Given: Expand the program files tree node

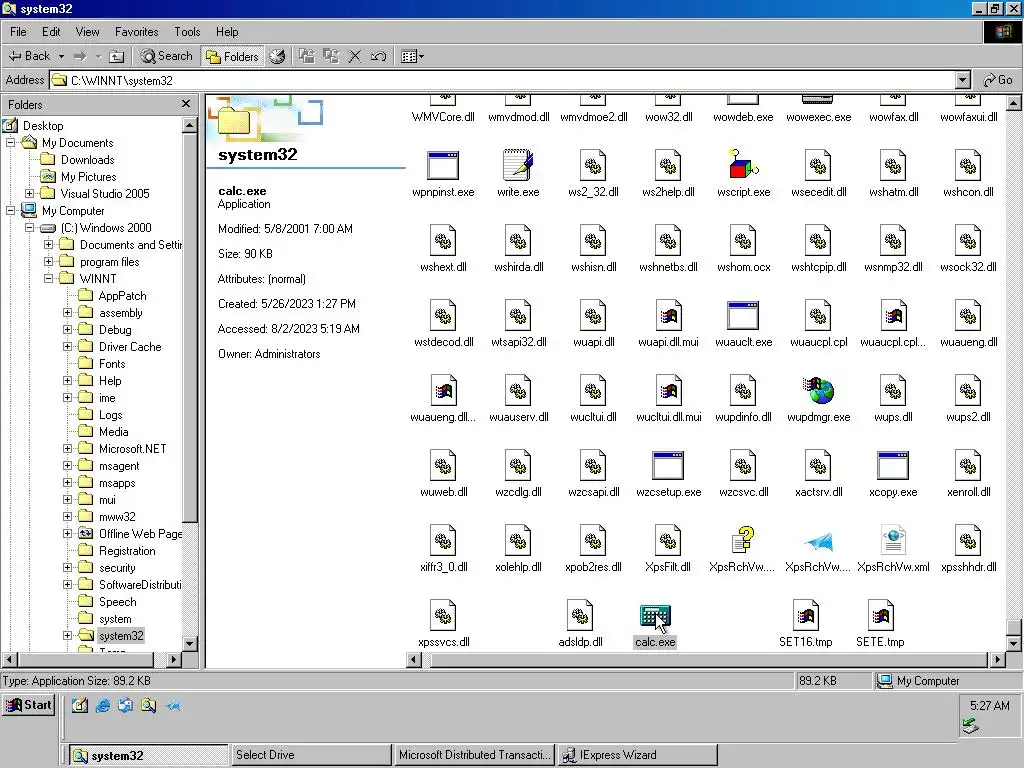Looking at the screenshot, I should click(x=48, y=261).
